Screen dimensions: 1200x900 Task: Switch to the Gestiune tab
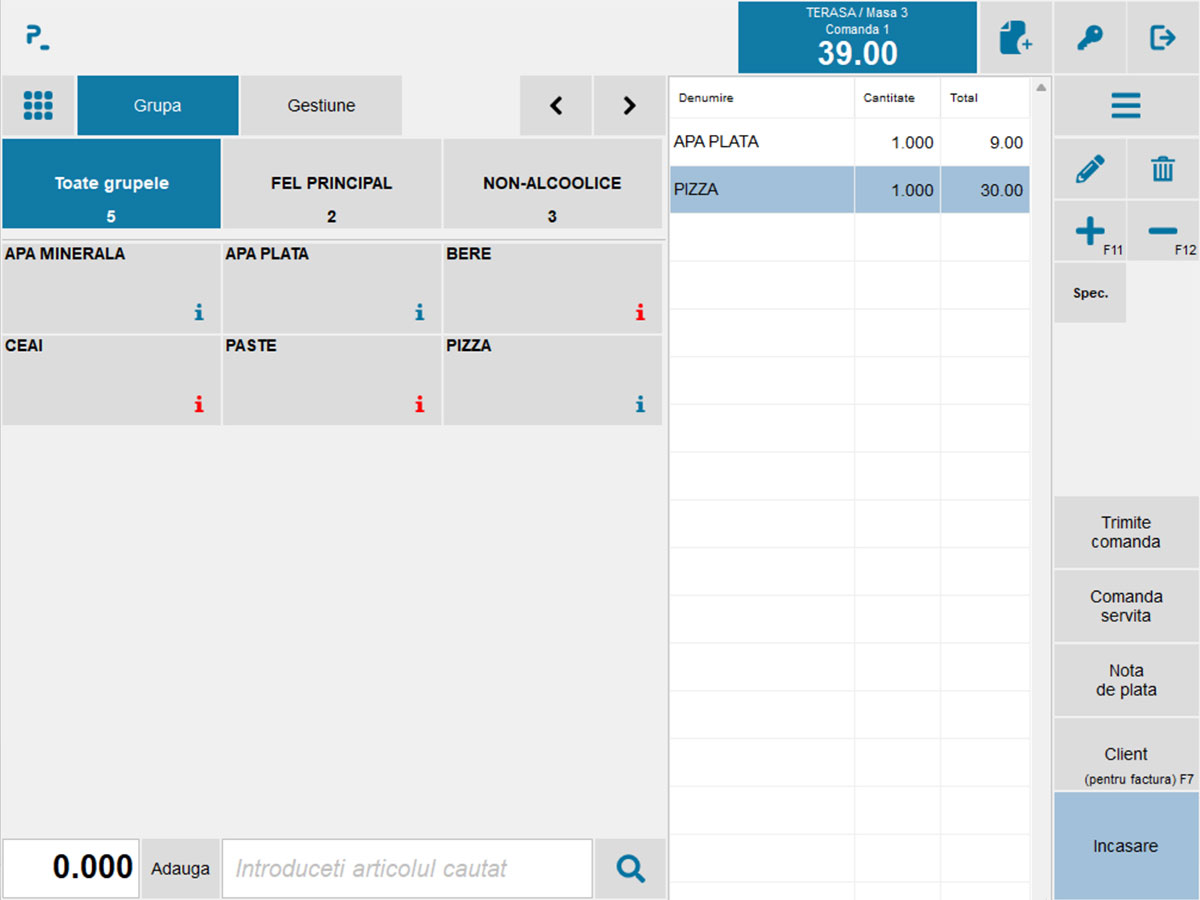tap(321, 105)
